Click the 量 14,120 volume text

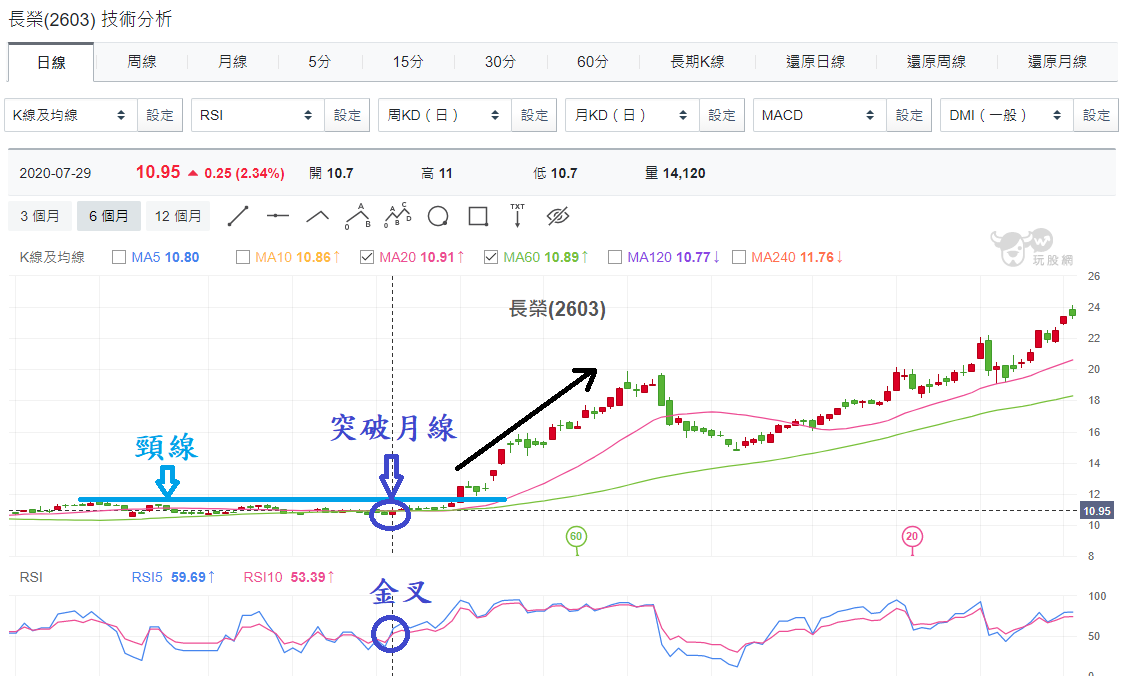pyautogui.click(x=675, y=173)
